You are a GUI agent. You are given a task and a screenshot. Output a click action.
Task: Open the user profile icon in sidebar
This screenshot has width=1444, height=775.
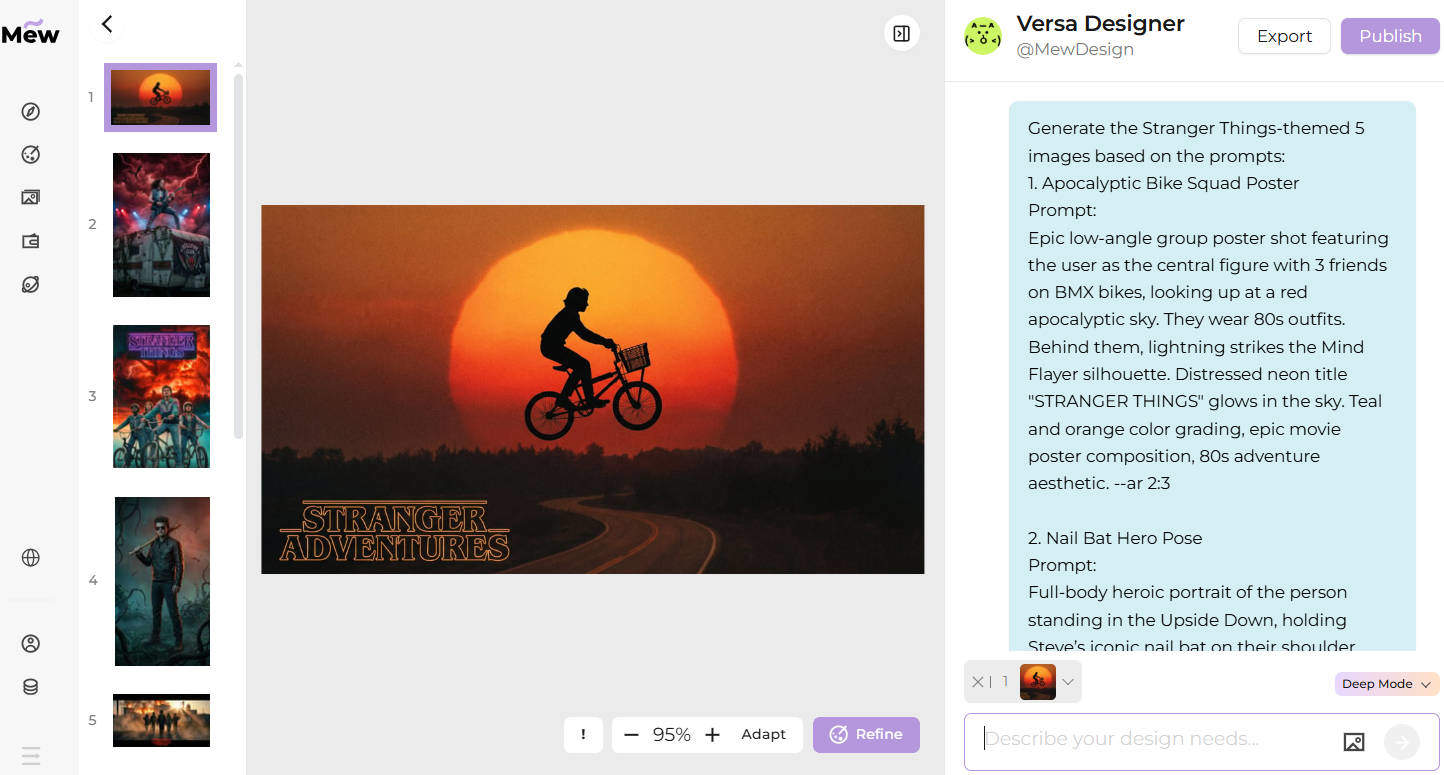[x=31, y=643]
